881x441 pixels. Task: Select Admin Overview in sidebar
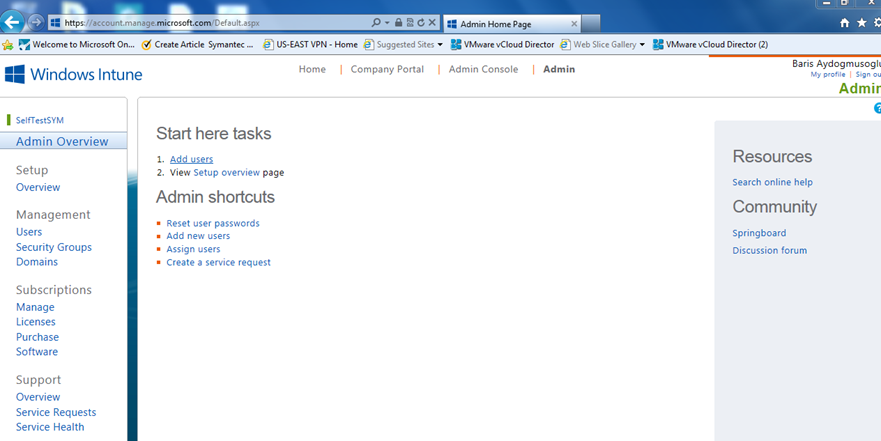pyautogui.click(x=63, y=141)
